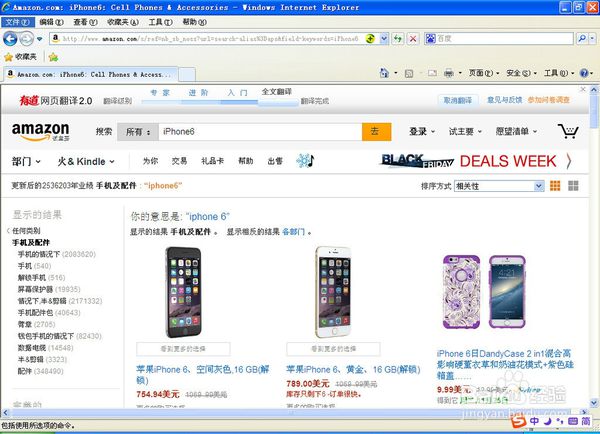Close the Youdao translation bar
Viewport: 600px width, 434px height.
coord(583,90)
